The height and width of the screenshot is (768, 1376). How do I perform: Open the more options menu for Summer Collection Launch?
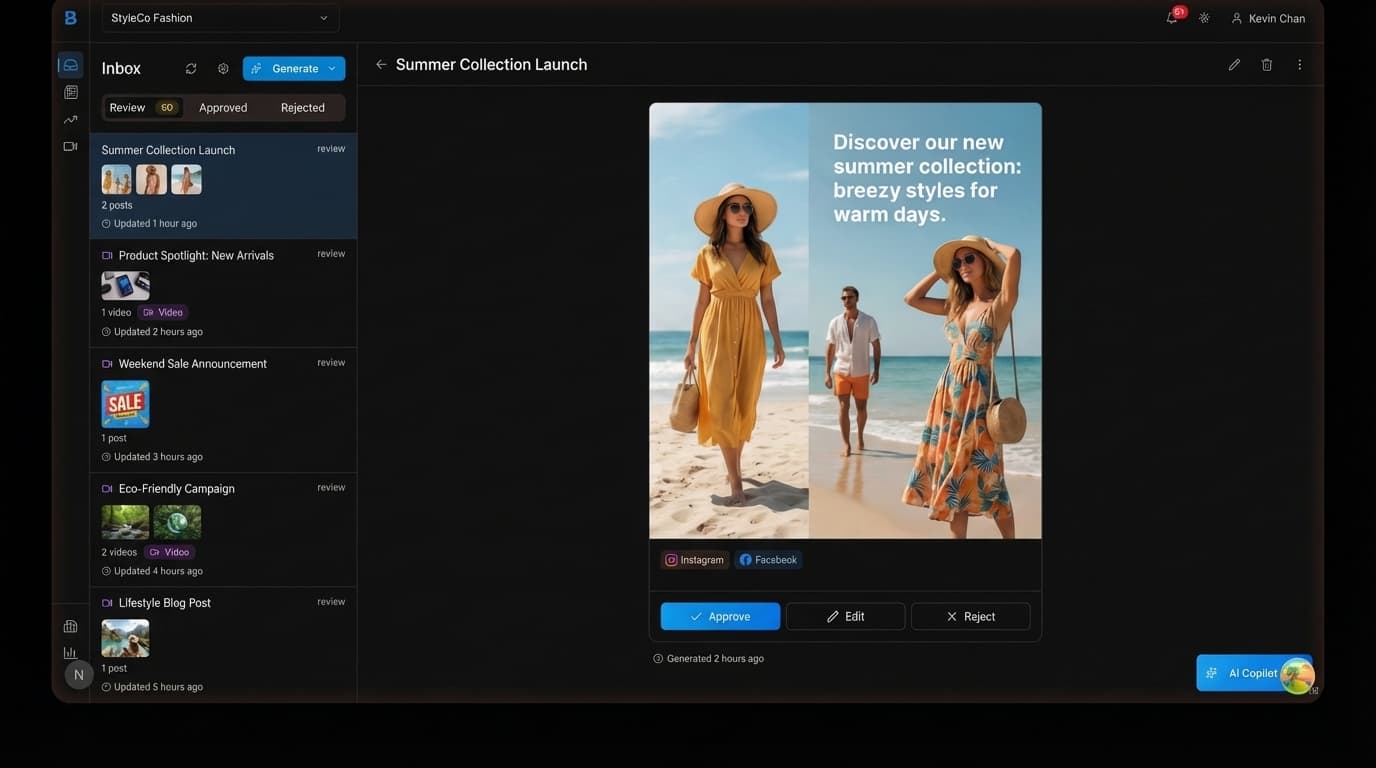(1298, 63)
